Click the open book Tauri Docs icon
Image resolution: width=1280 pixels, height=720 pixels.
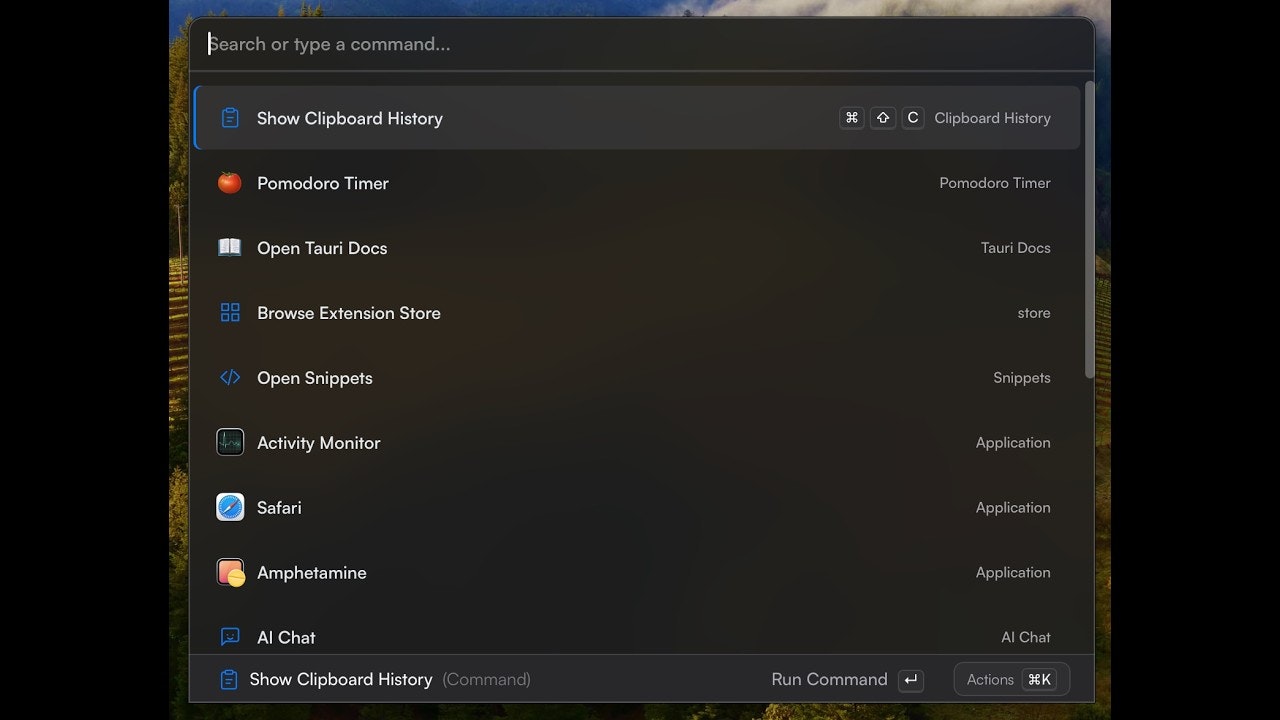point(230,247)
